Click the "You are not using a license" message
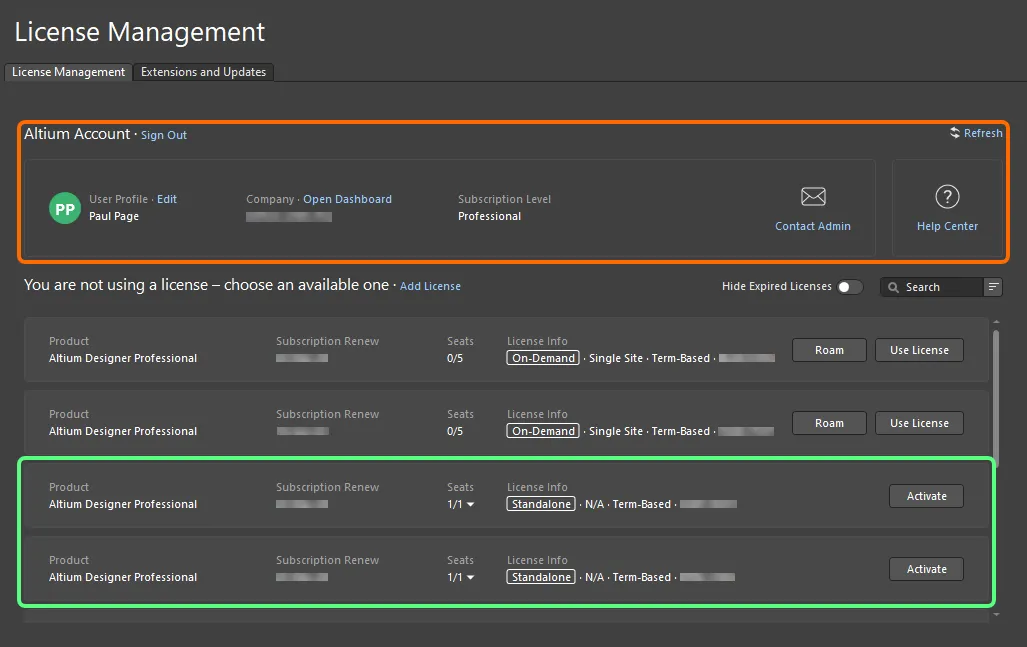Screen dimensions: 1027x647 206,285
